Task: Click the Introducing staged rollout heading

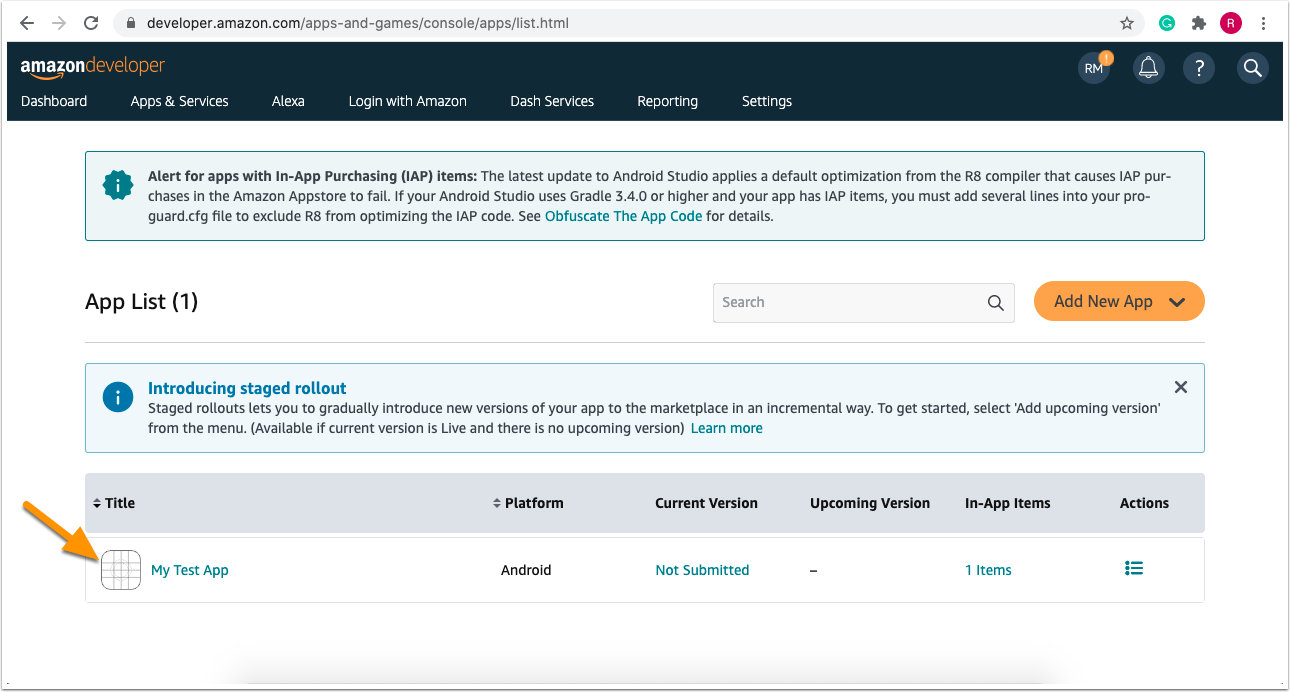Action: pyautogui.click(x=247, y=388)
